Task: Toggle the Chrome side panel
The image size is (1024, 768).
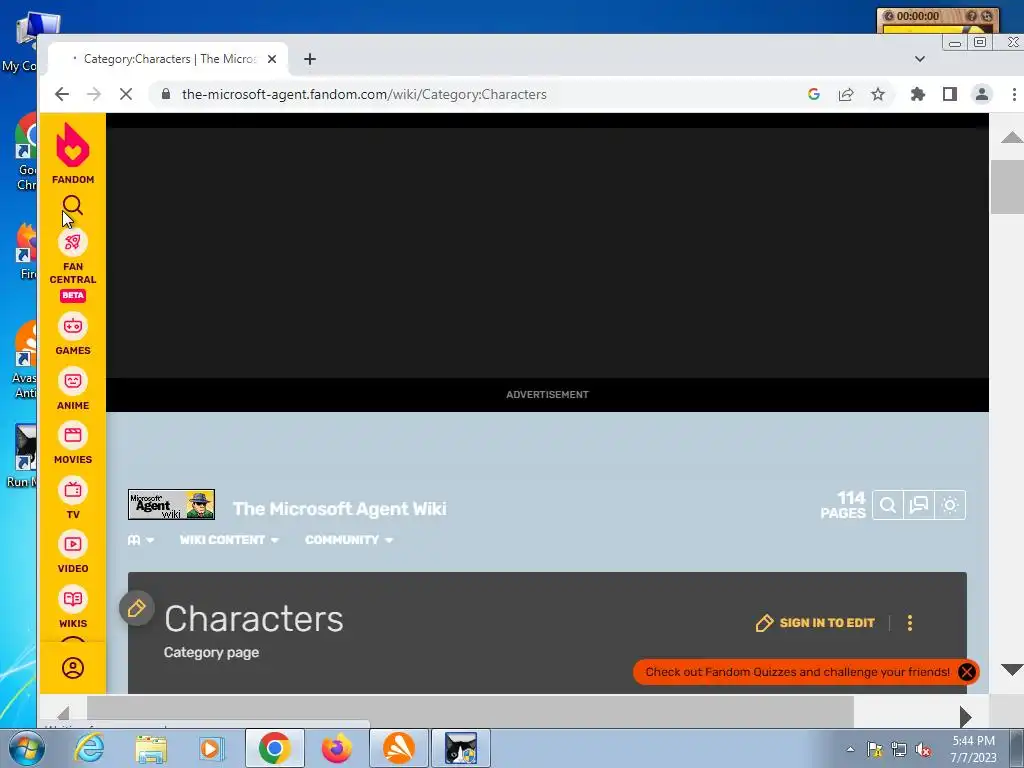Action: 950,94
